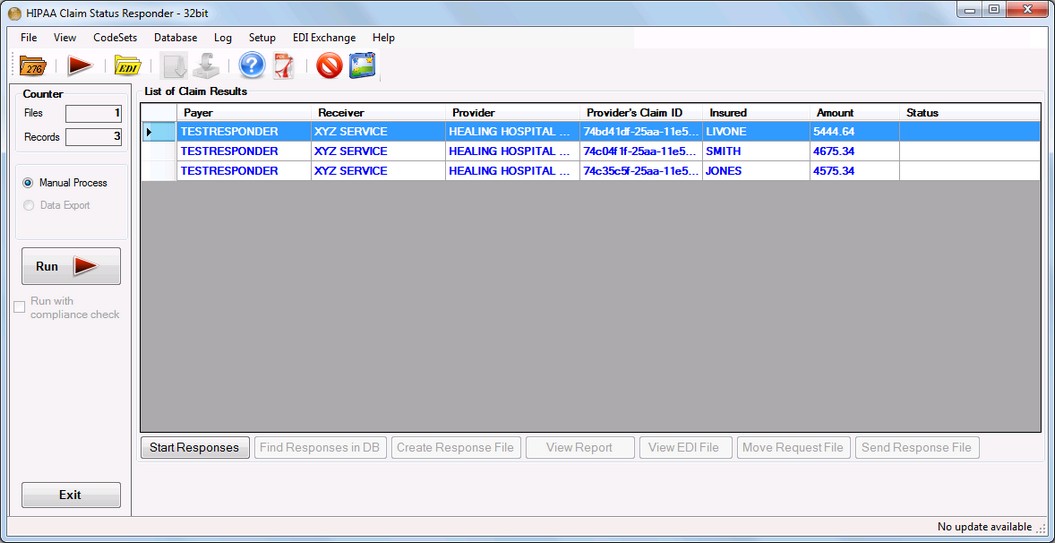Enable Run with compliance check checkbox
This screenshot has width=1055, height=543.
click(19, 307)
